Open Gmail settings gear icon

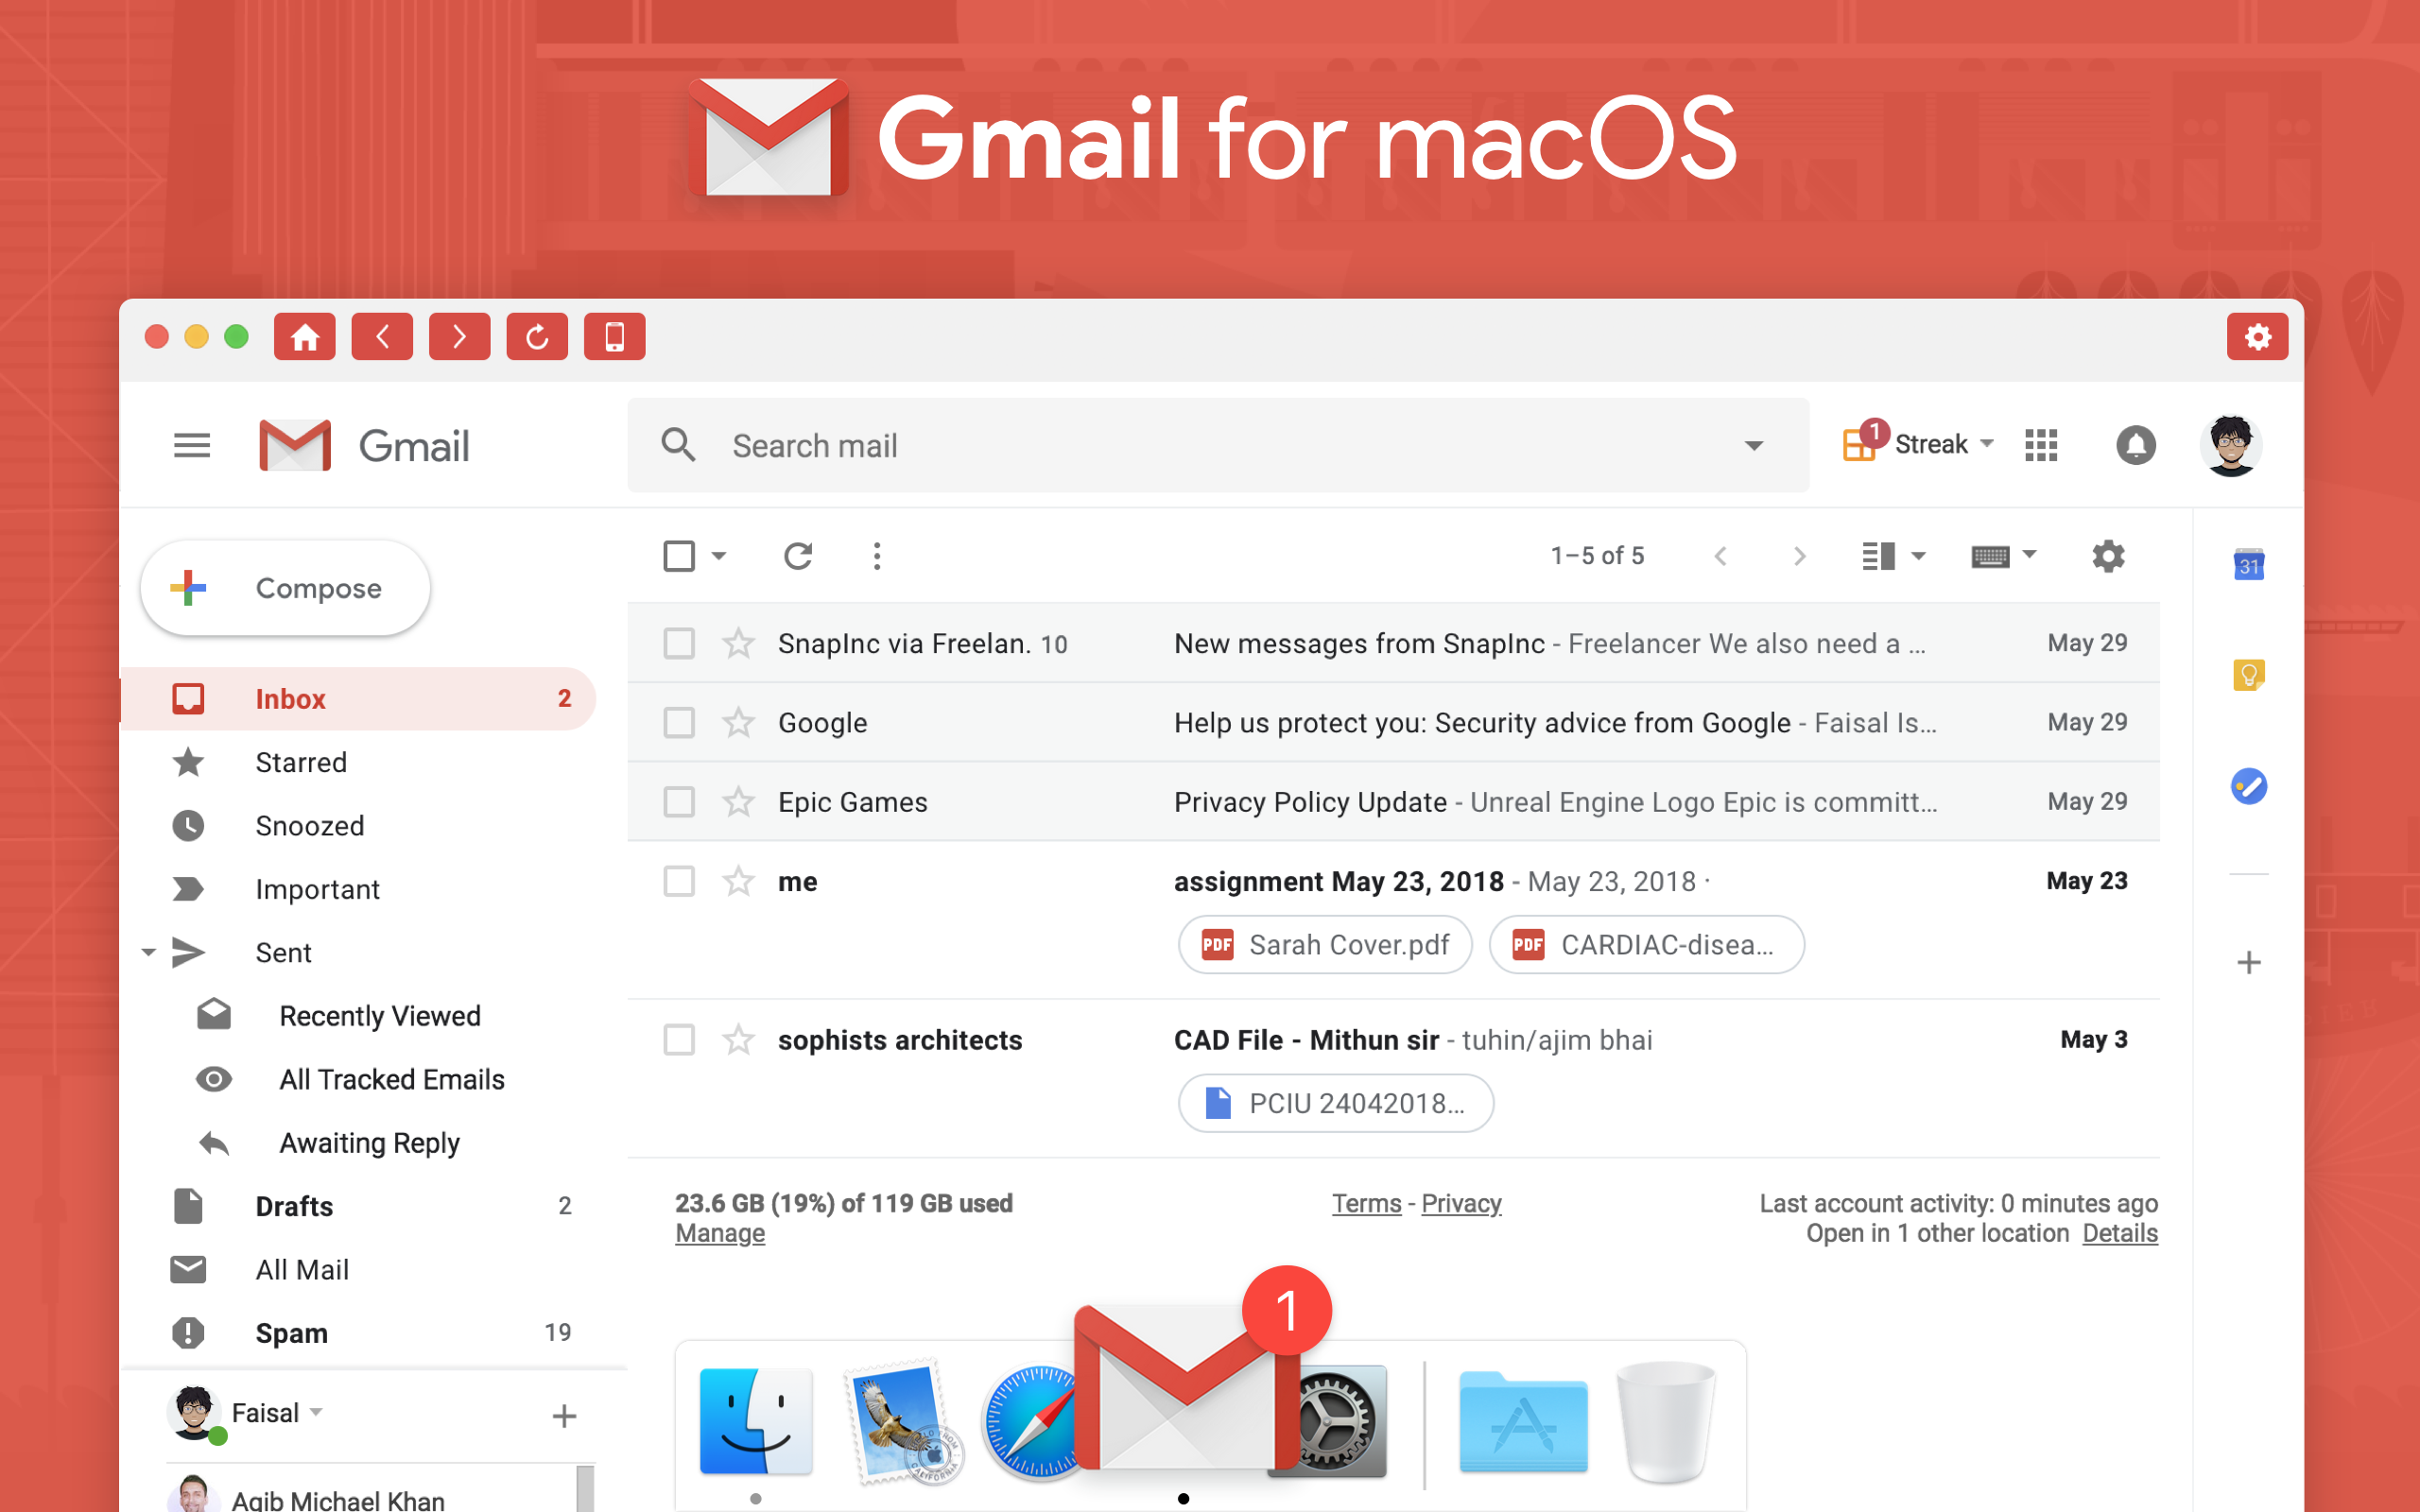point(2104,556)
